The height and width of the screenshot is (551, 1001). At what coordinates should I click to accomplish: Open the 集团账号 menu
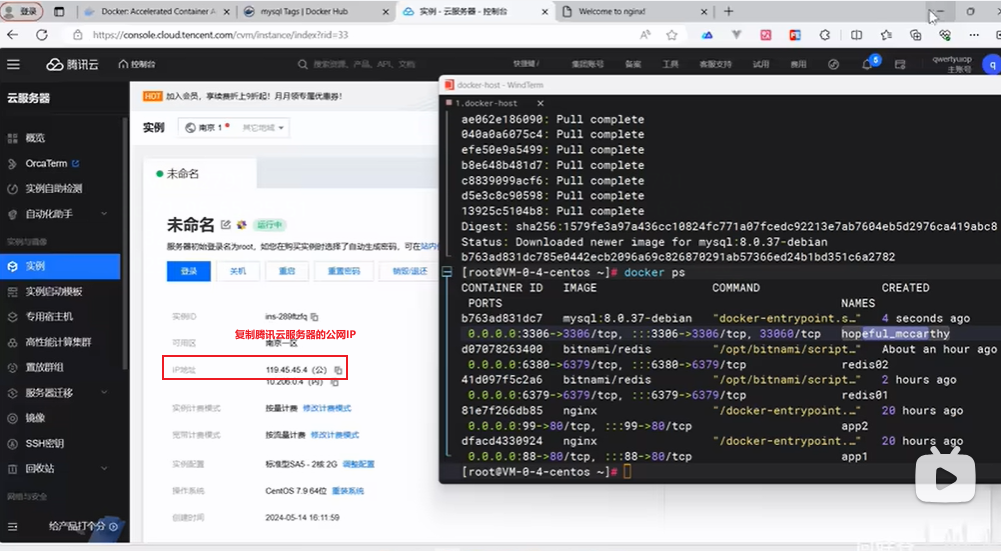587,64
